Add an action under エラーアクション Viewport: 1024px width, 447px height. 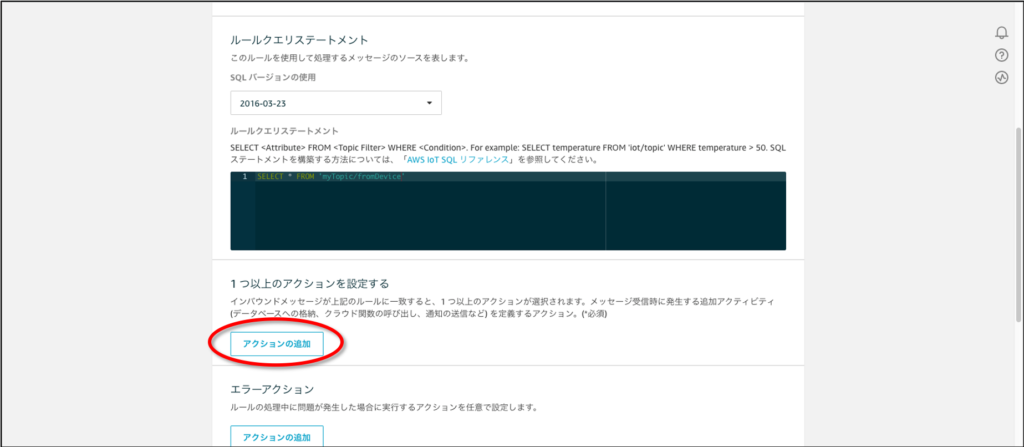click(x=277, y=436)
